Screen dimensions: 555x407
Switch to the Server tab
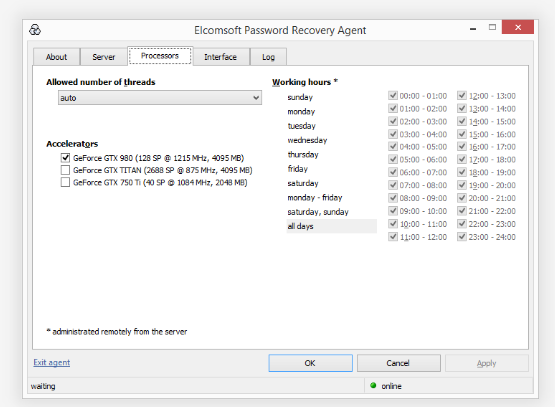[103, 57]
